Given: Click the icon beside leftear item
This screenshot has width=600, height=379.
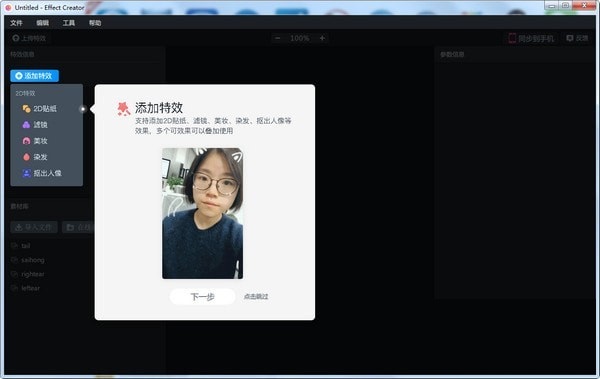Looking at the screenshot, I should point(15,288).
